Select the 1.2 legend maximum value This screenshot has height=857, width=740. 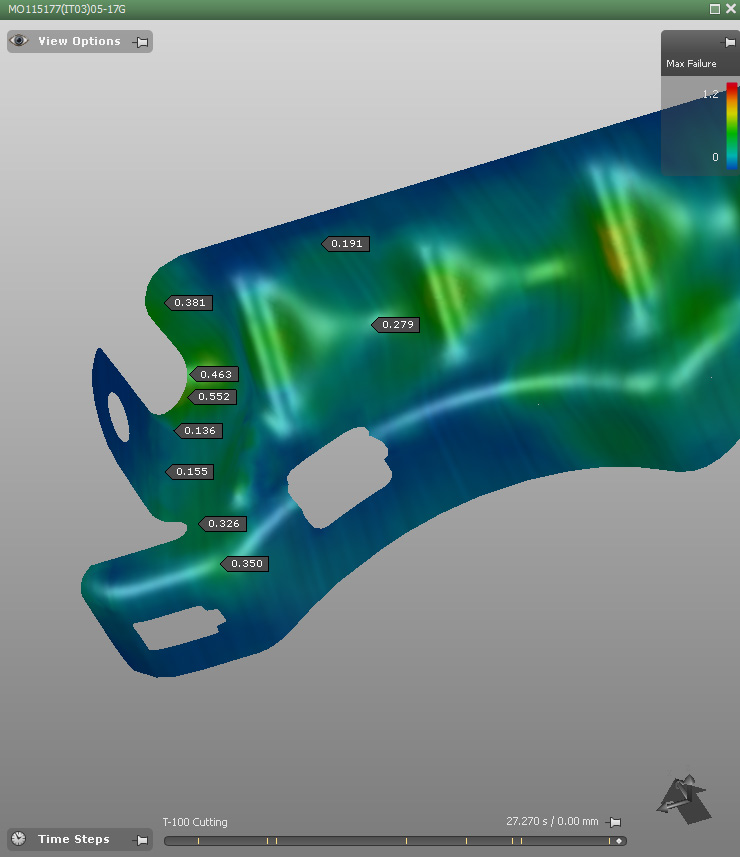click(710, 95)
